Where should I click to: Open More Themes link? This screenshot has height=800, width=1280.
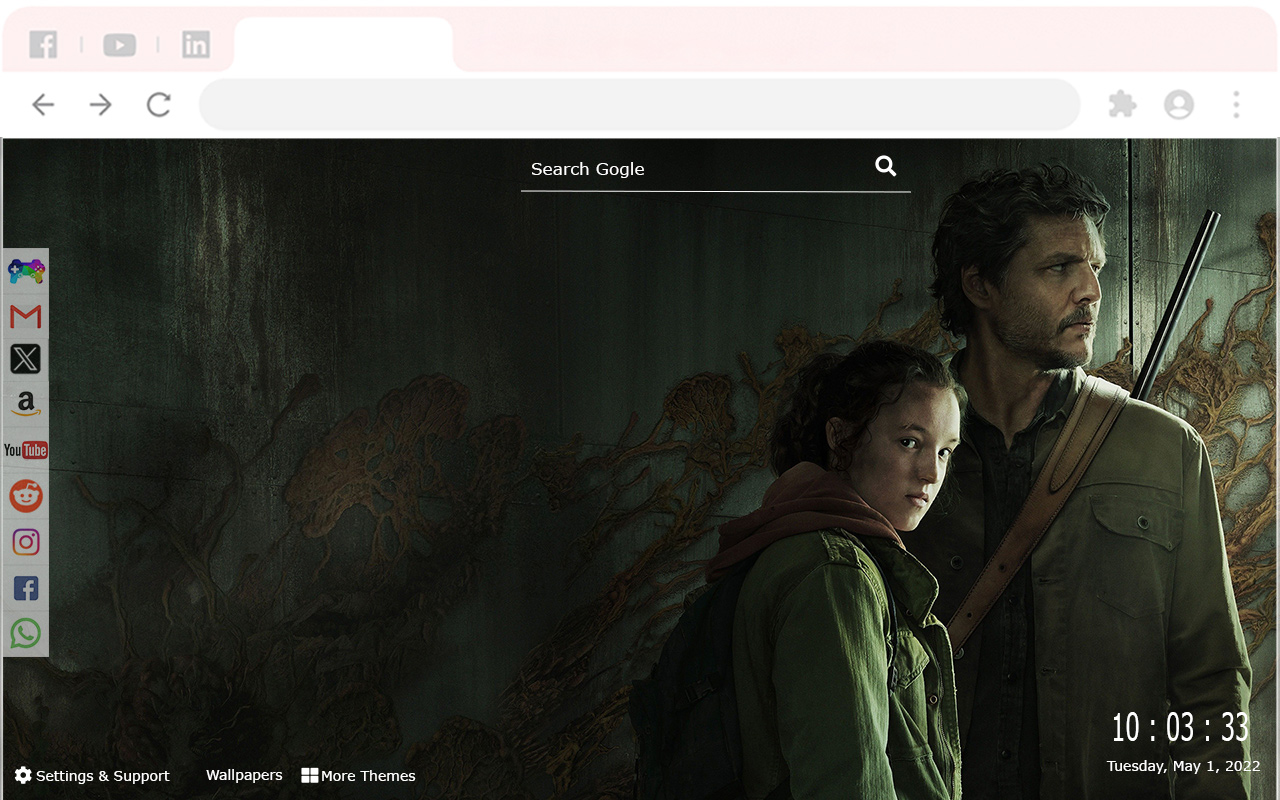358,776
